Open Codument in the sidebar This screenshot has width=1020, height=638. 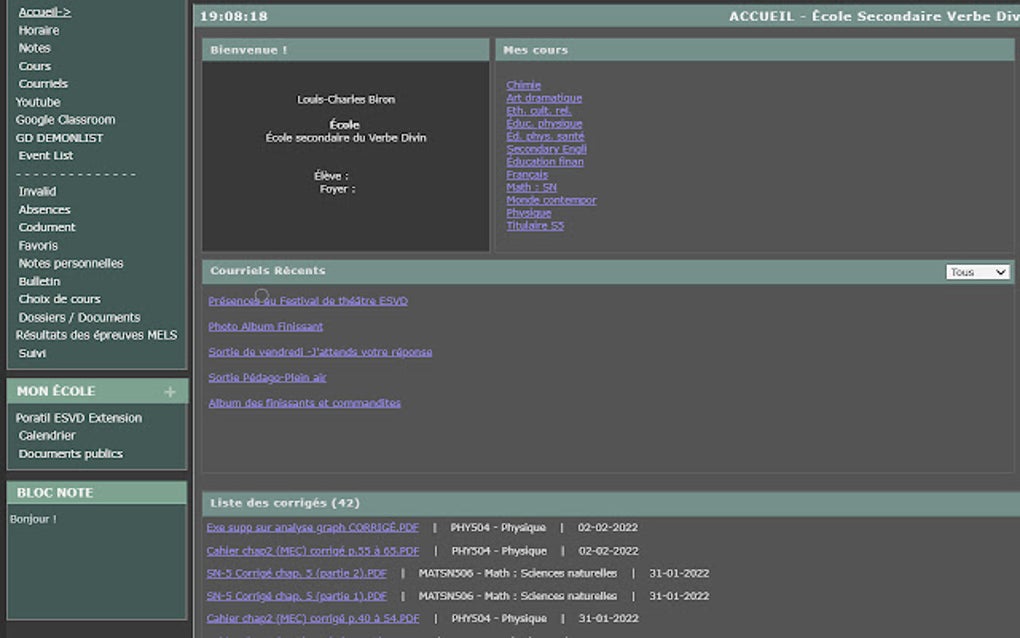point(47,228)
